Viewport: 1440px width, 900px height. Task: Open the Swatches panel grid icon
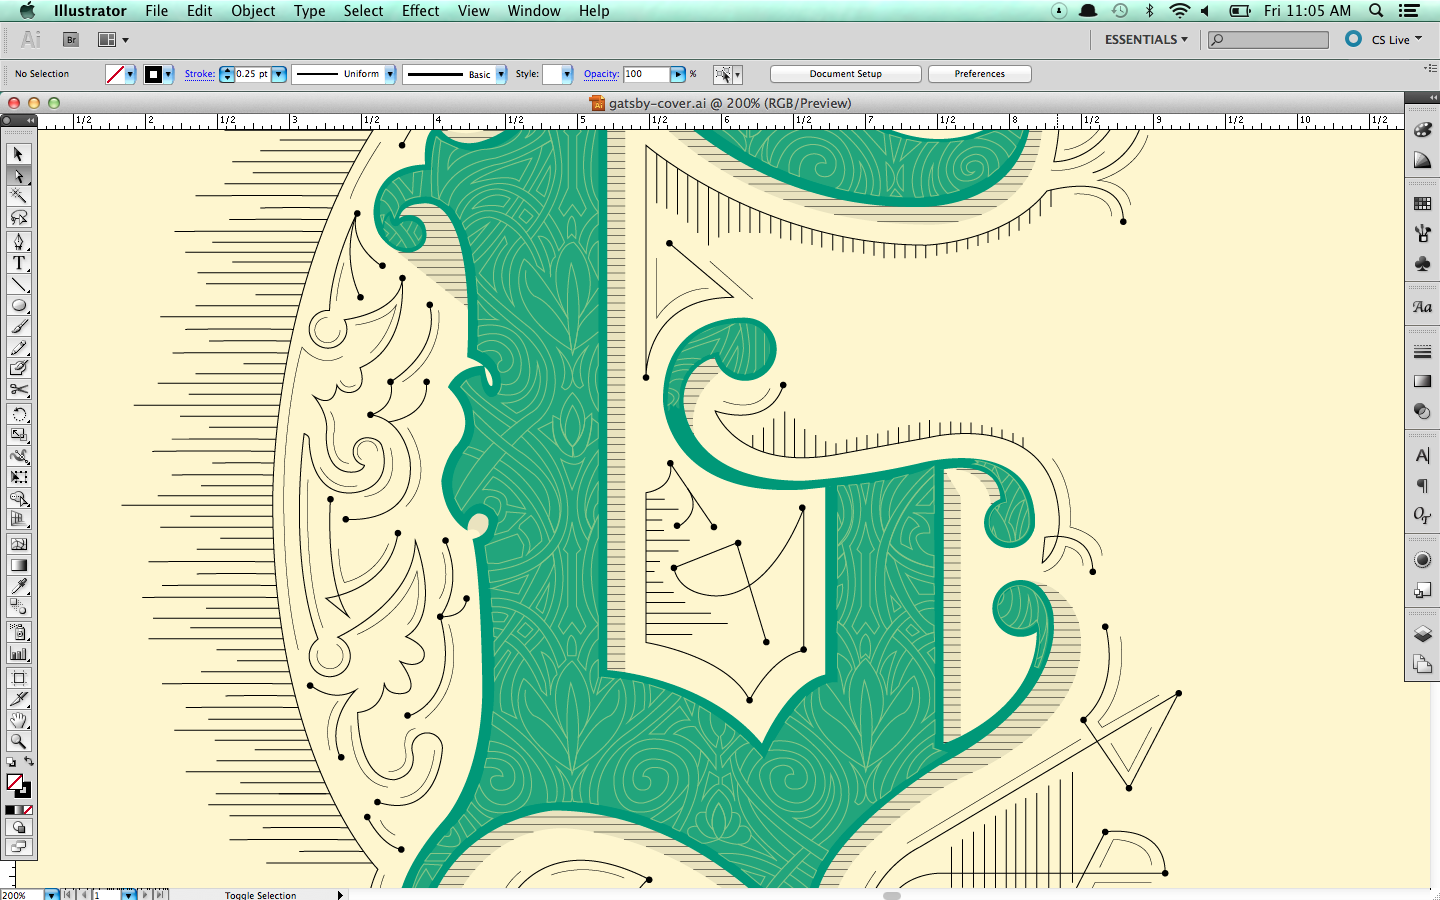(x=1422, y=203)
